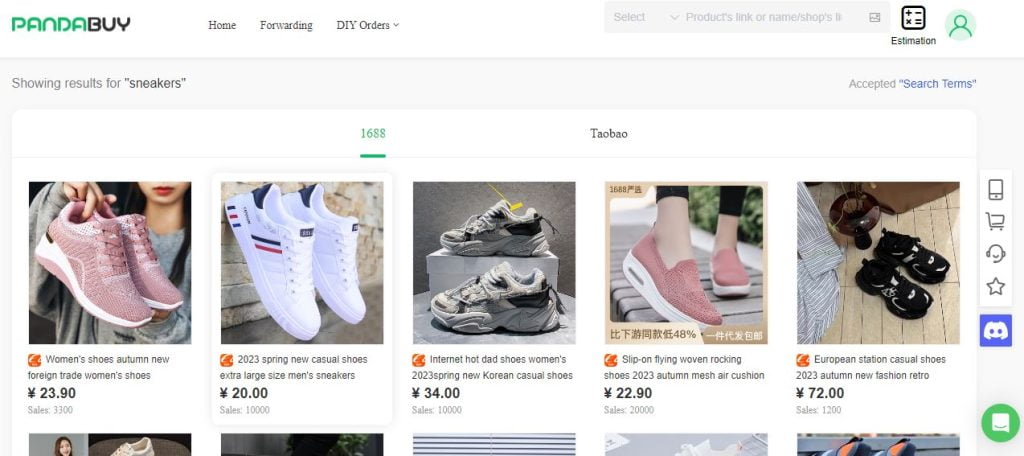This screenshot has width=1024, height=456.
Task: Open the shopping cart sidebar icon
Action: (995, 222)
